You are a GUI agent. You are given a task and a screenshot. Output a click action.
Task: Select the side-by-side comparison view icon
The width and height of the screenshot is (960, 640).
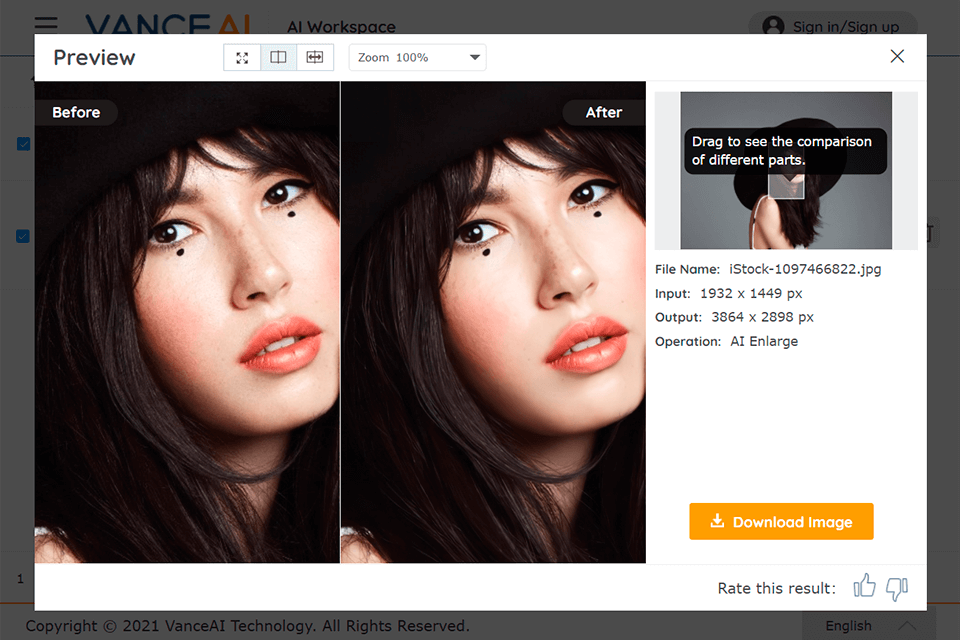[278, 57]
